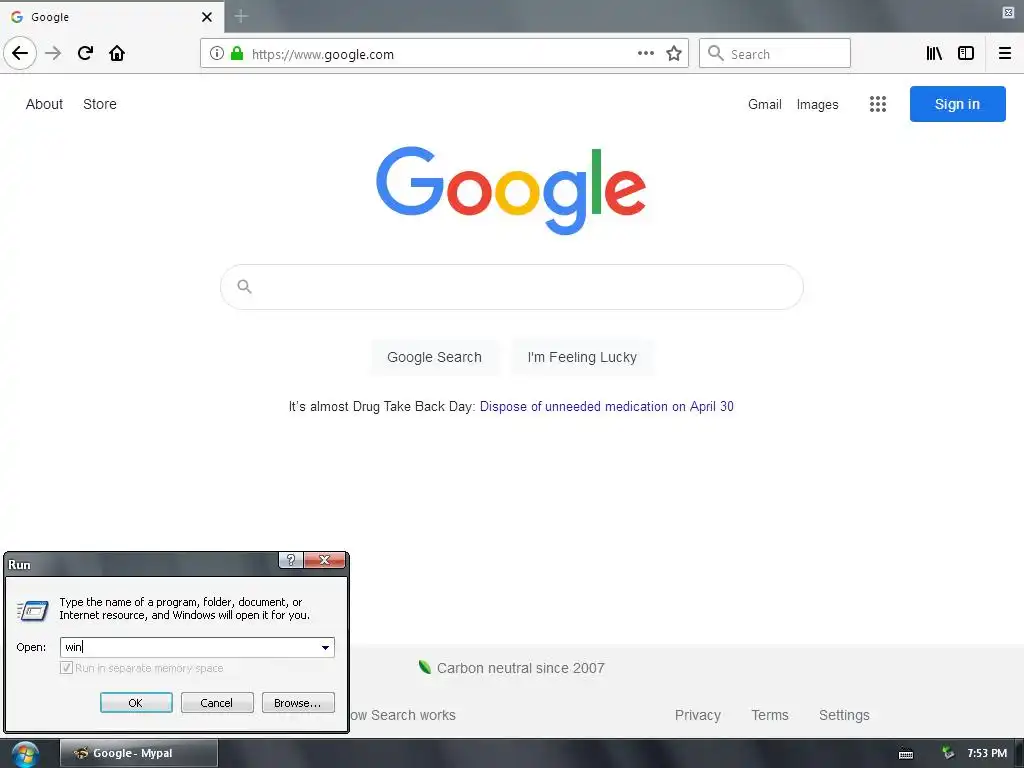Click OK in the Run dialog
1024x768 pixels.
click(136, 703)
